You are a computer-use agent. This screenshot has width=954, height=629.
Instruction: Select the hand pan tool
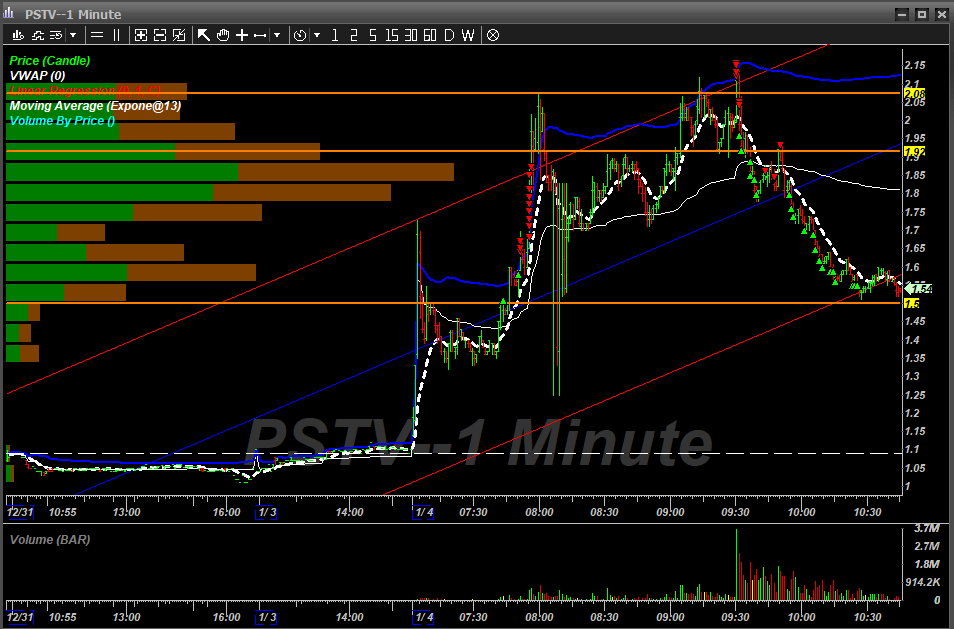click(x=221, y=35)
